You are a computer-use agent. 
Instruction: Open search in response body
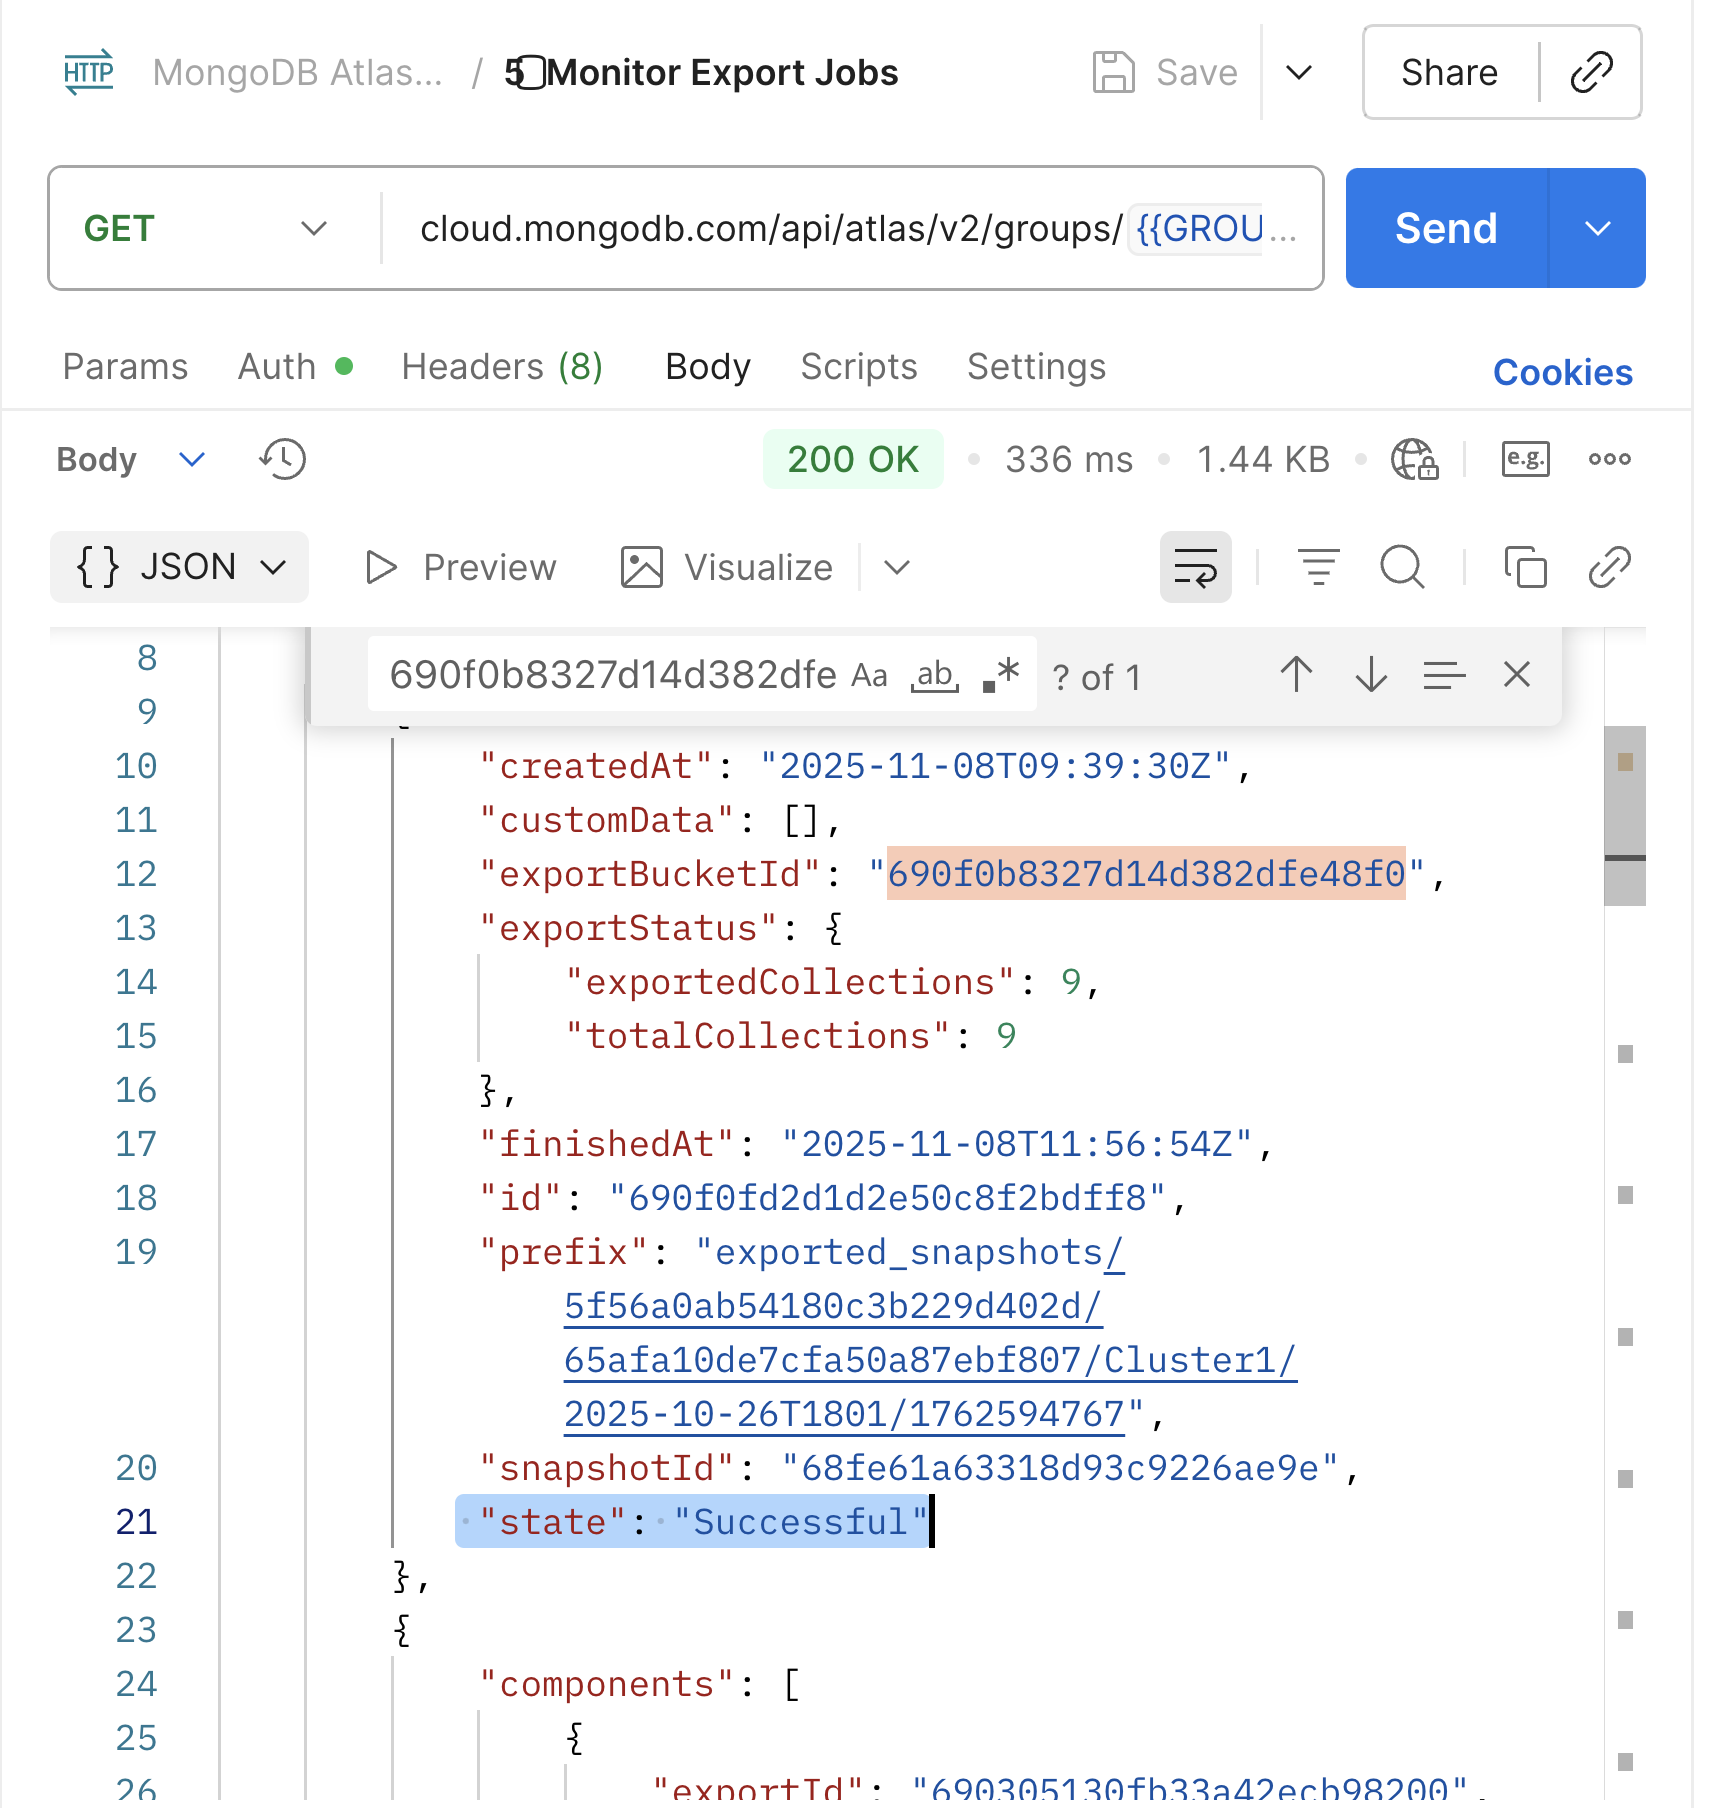(x=1402, y=567)
